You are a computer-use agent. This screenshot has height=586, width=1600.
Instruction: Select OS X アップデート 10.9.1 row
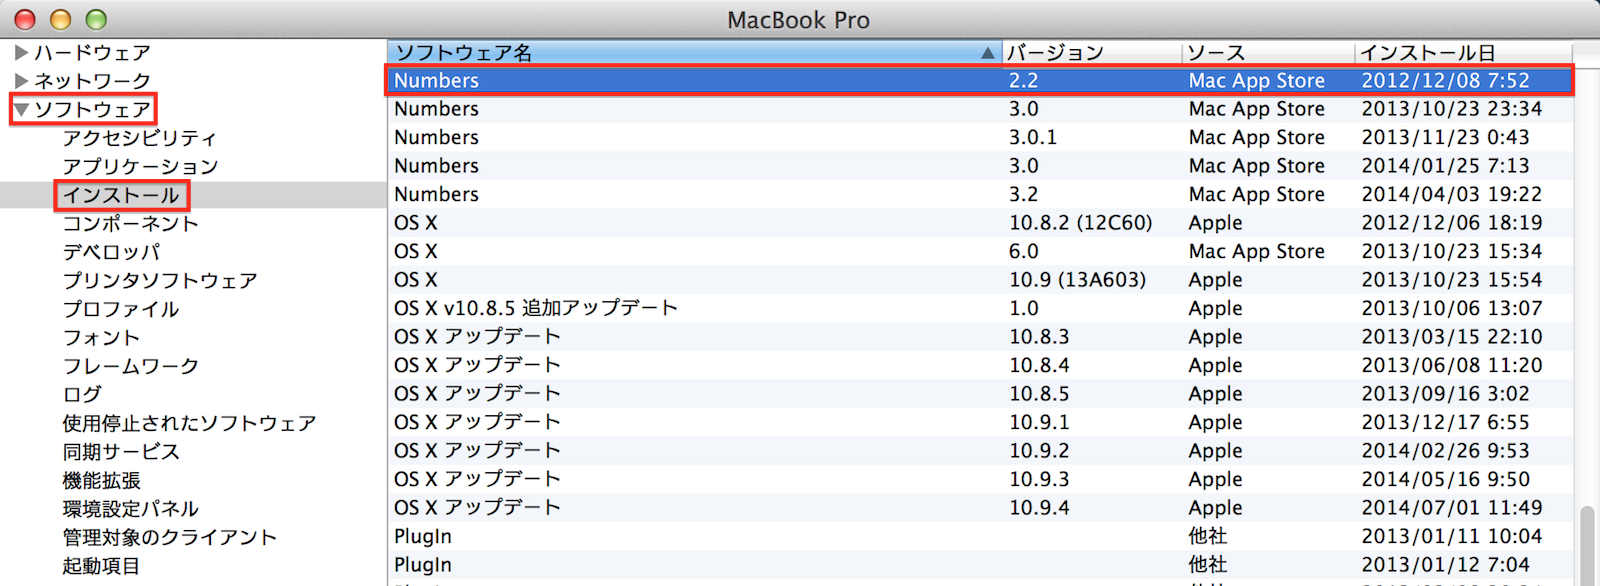point(980,422)
